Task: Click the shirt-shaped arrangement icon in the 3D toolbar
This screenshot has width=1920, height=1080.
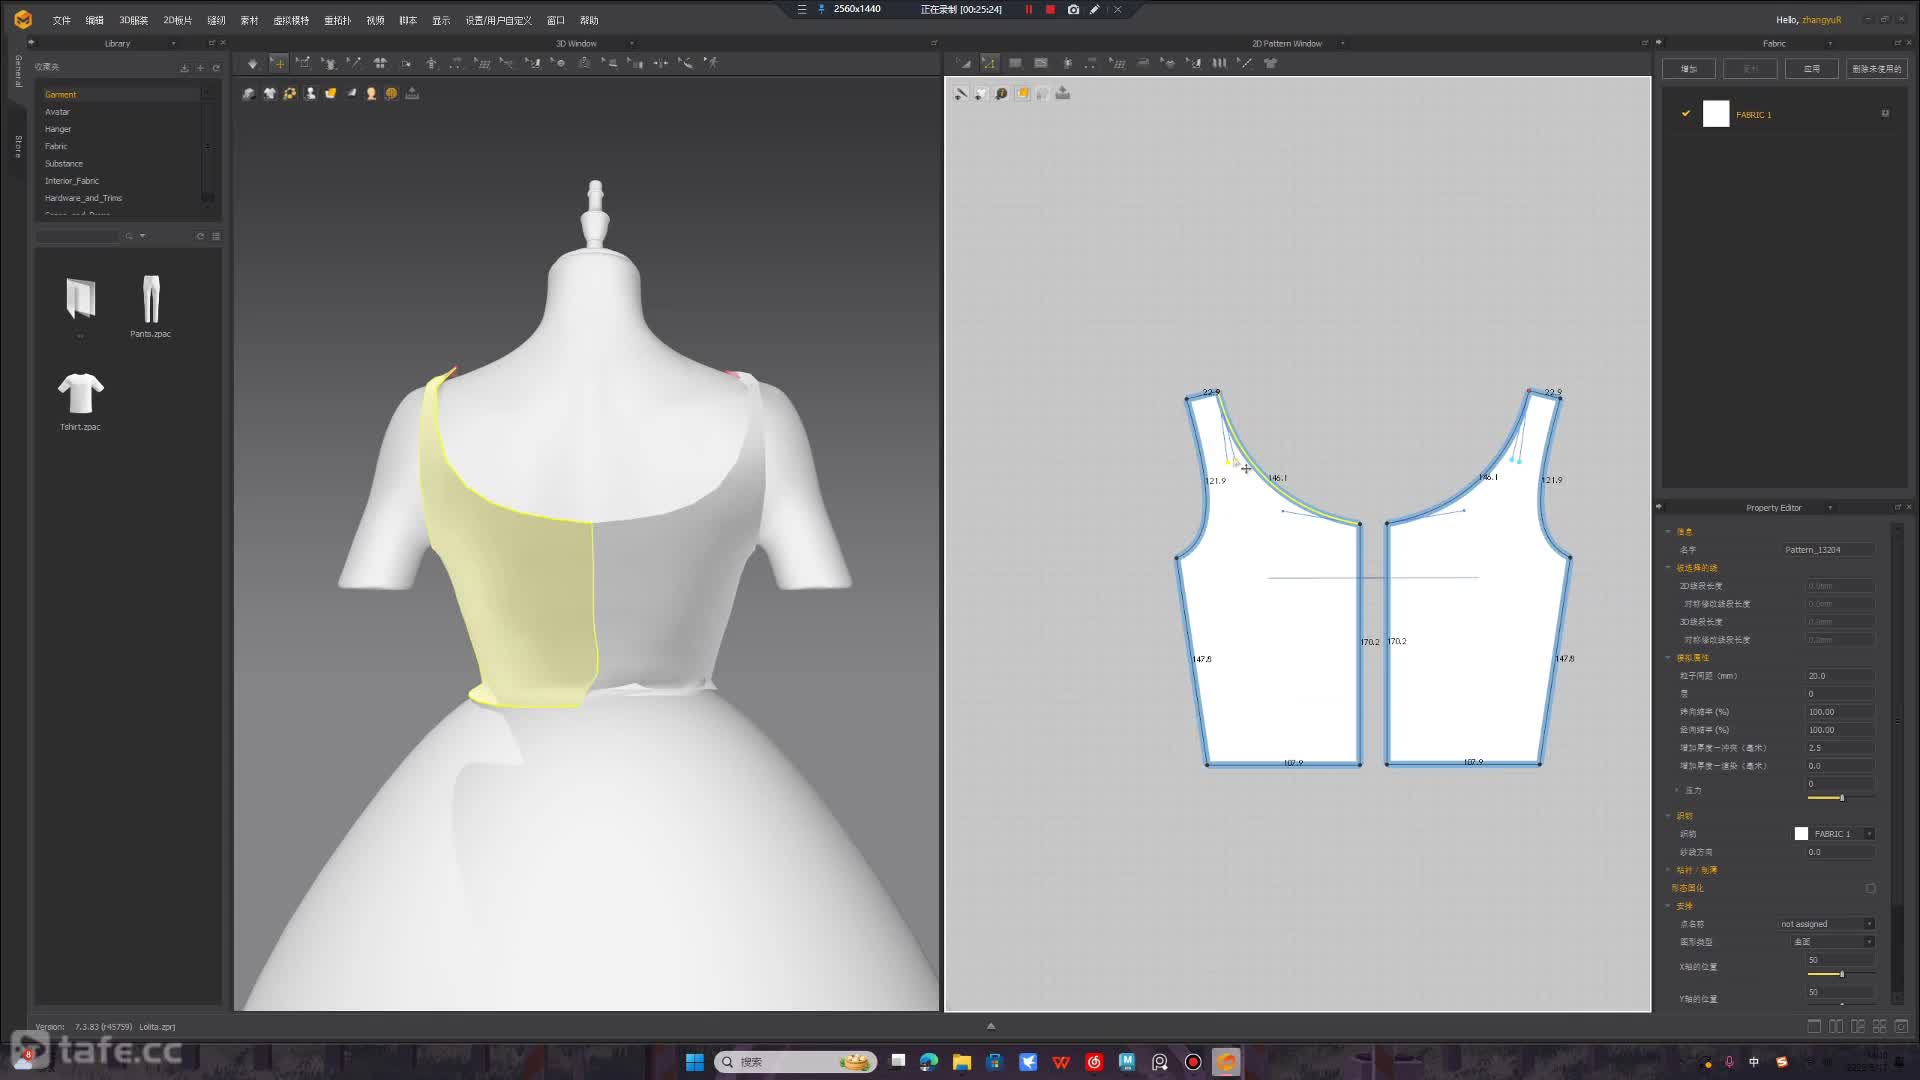Action: click(380, 63)
